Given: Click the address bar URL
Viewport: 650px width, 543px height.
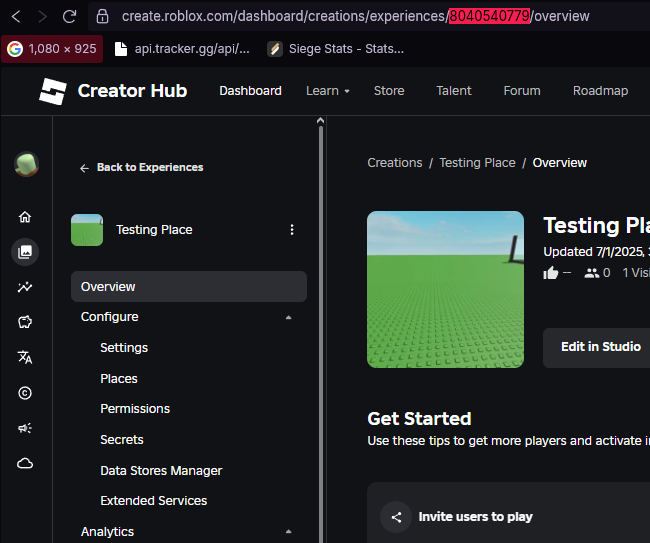Looking at the screenshot, I should pyautogui.click(x=355, y=16).
